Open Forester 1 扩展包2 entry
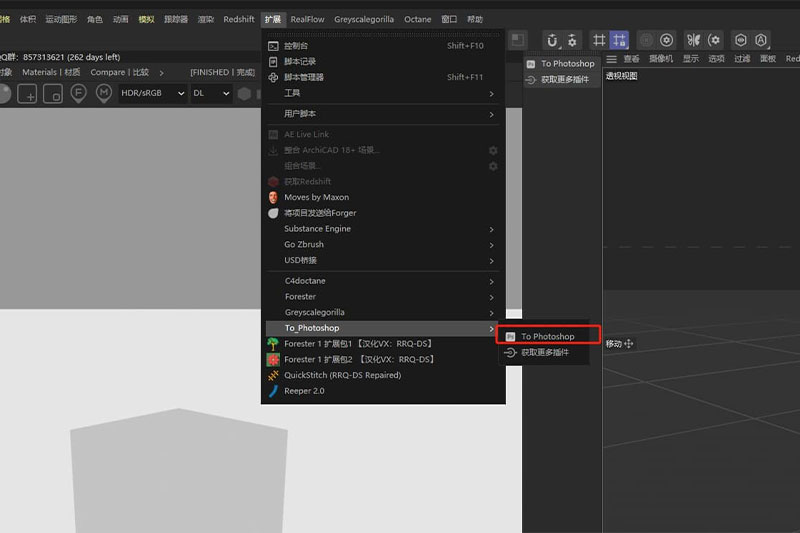The width and height of the screenshot is (800, 533). click(383, 360)
